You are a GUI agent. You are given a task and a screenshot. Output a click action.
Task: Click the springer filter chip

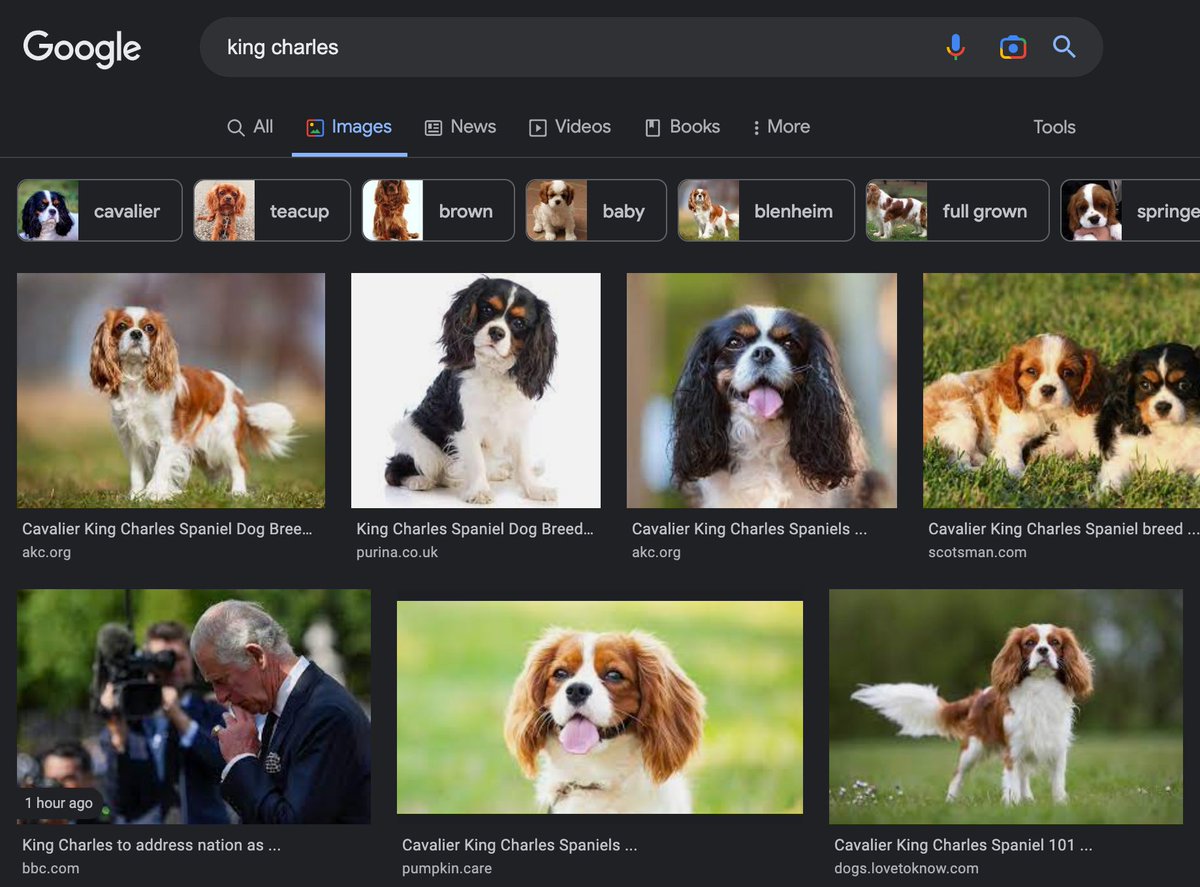(1130, 210)
